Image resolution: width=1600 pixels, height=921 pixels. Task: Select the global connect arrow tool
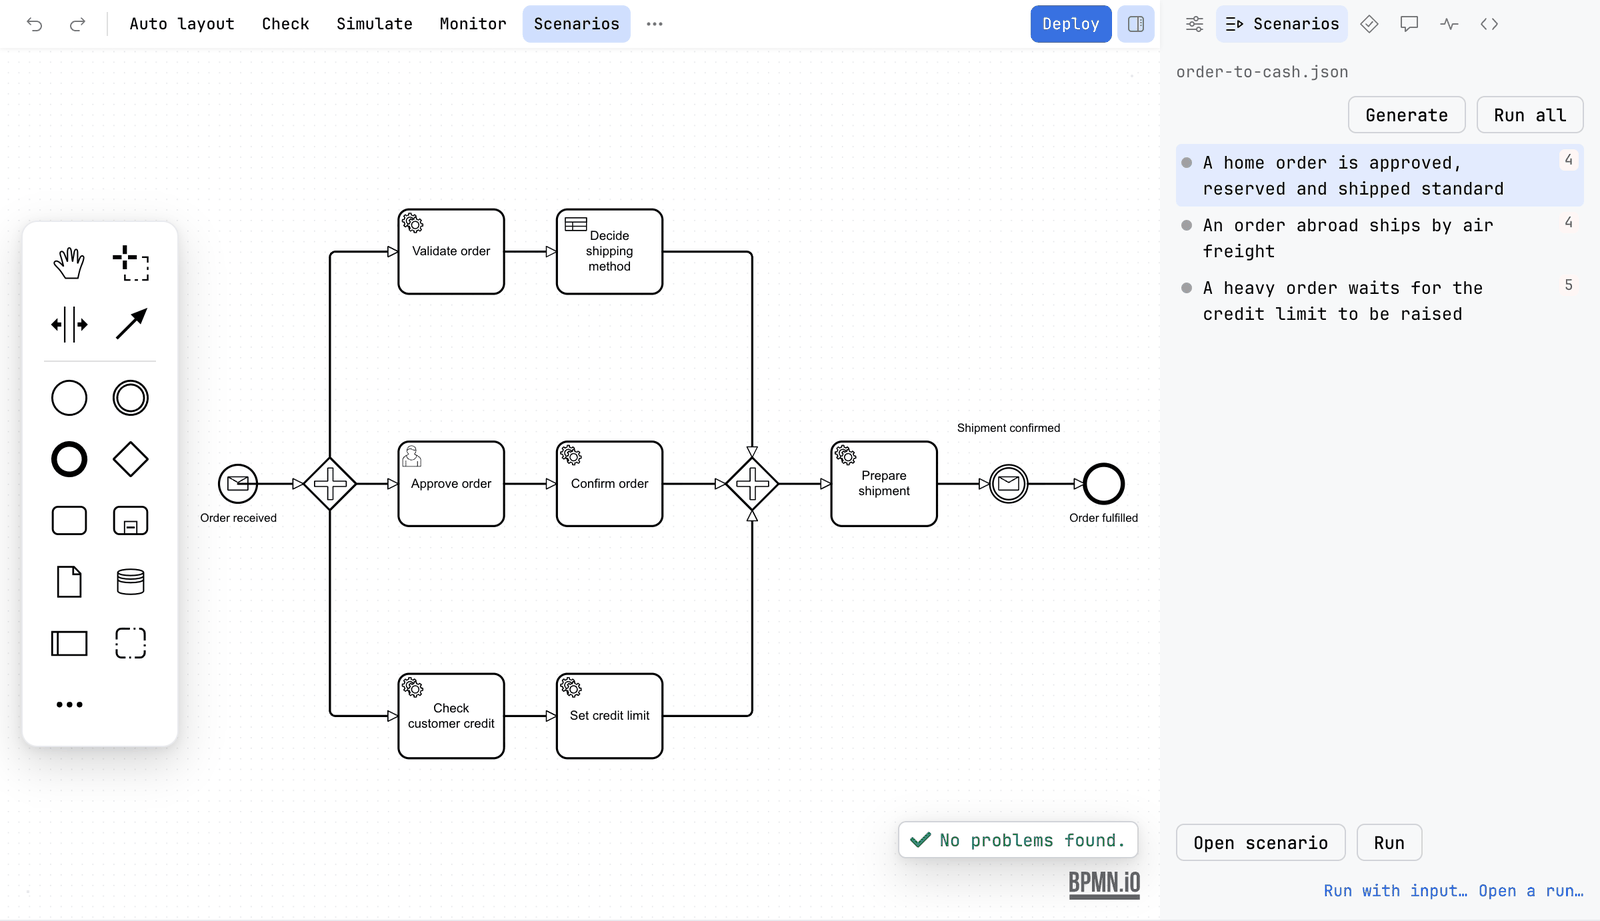[131, 324]
